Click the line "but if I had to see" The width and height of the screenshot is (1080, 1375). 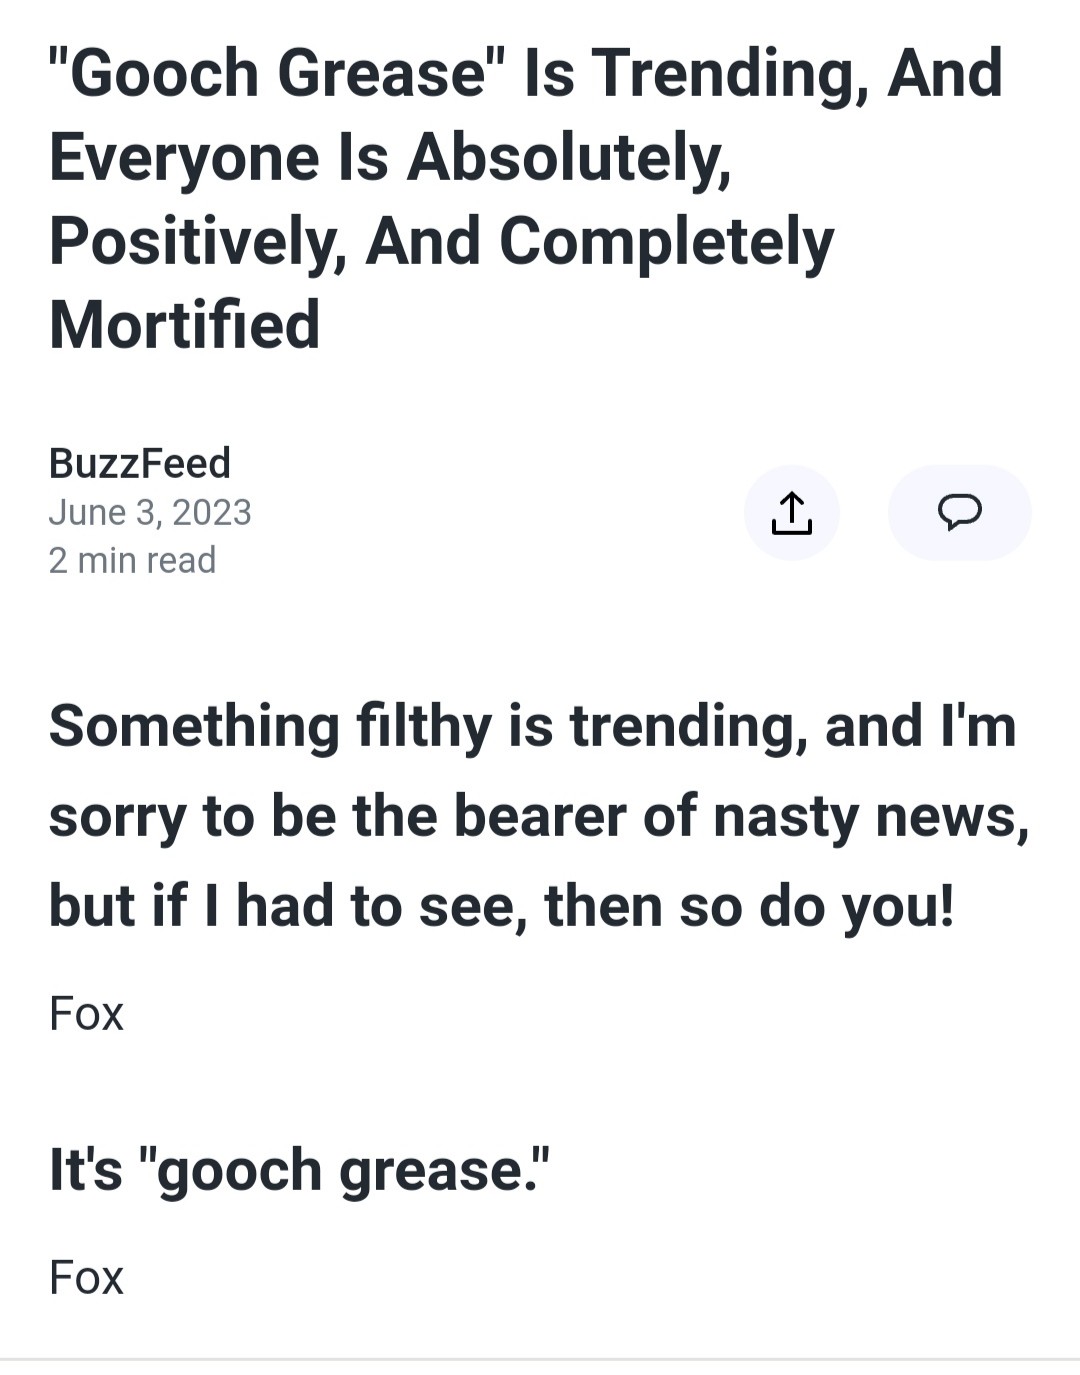click(502, 906)
